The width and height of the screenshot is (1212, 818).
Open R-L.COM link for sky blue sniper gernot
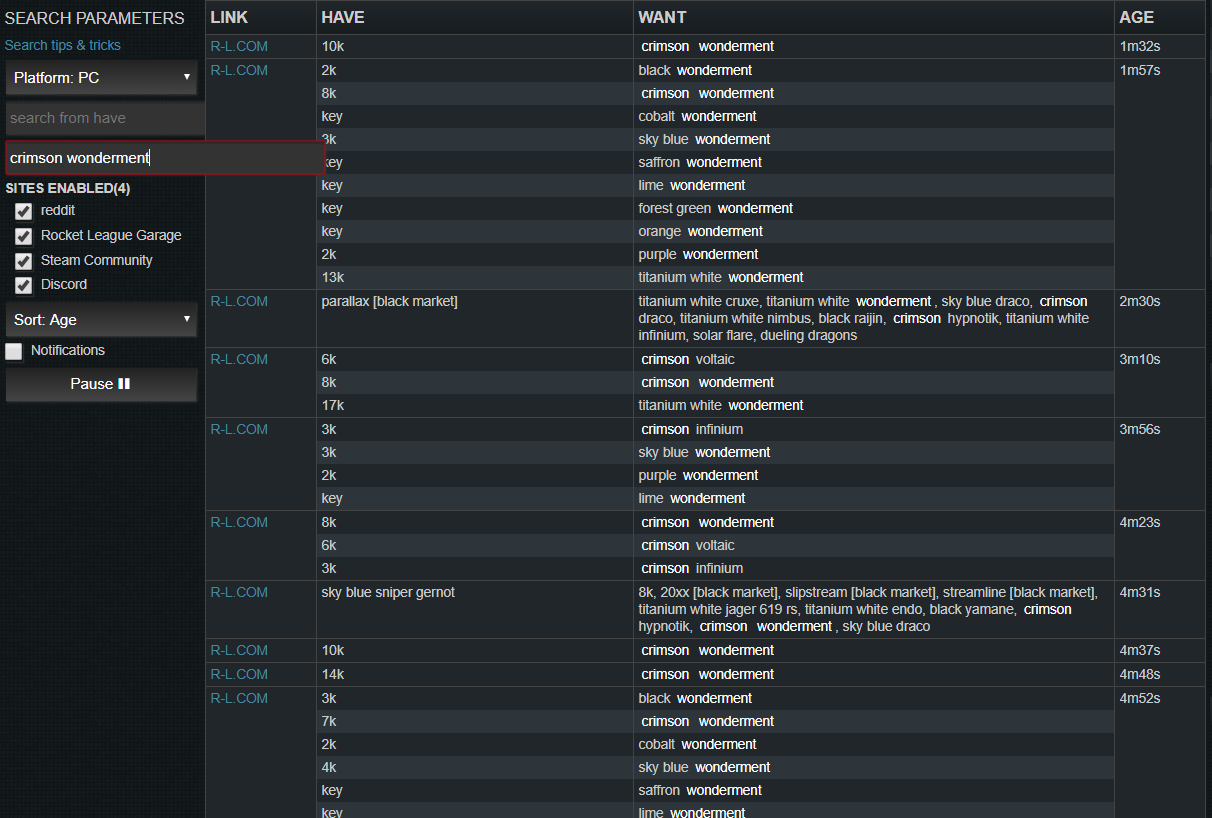click(x=239, y=592)
